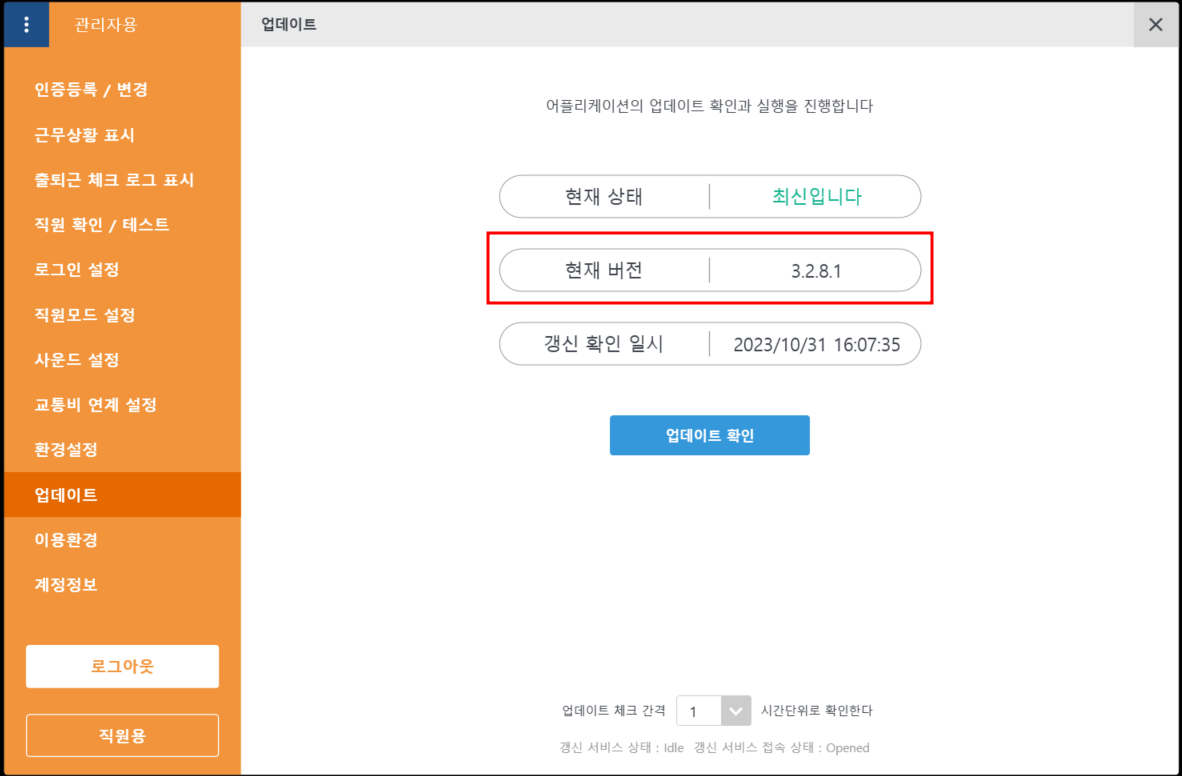Select 근무상황 표시 in sidebar
The height and width of the screenshot is (776, 1182).
click(84, 135)
